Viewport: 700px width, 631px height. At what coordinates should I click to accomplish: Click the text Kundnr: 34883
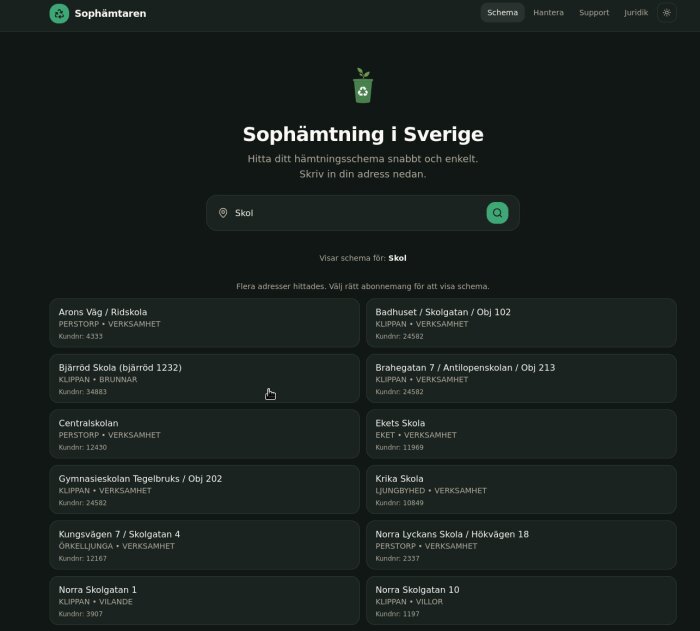(83, 392)
